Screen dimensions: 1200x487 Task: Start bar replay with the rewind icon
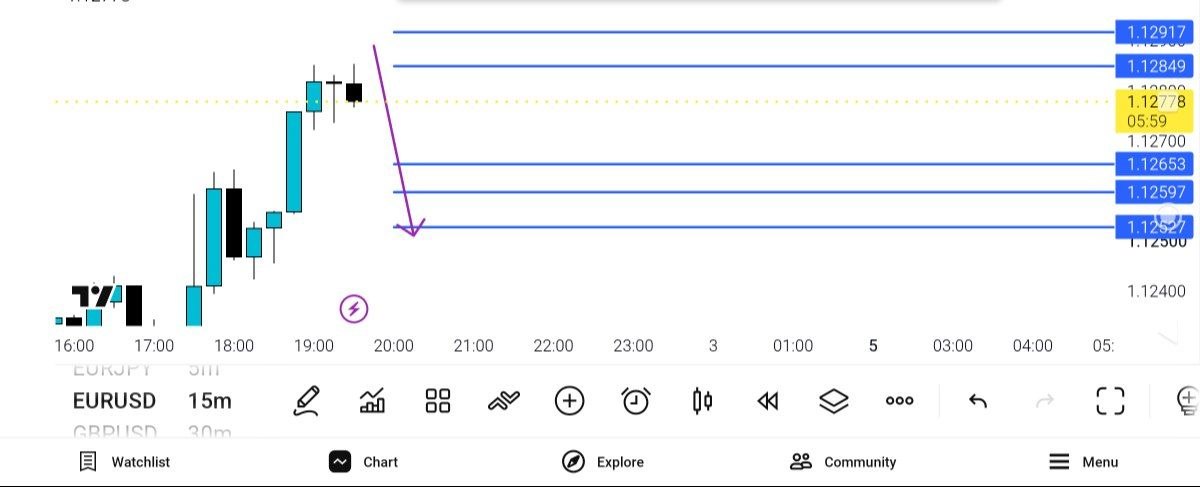[x=767, y=401]
